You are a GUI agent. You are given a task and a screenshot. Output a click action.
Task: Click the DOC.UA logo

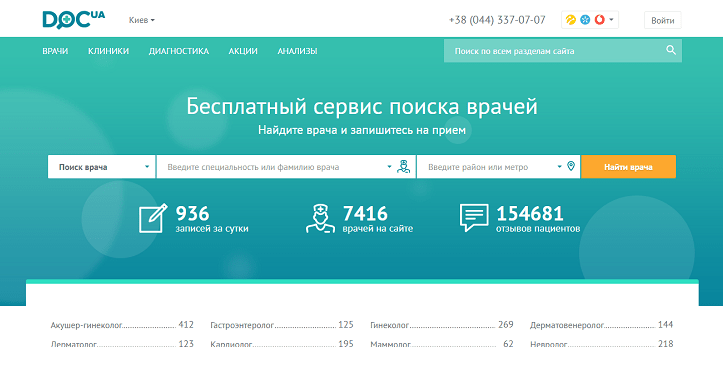click(x=74, y=20)
